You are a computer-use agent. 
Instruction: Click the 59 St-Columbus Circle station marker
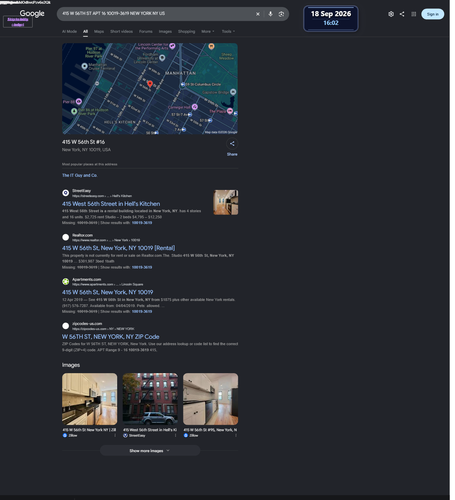point(183,85)
